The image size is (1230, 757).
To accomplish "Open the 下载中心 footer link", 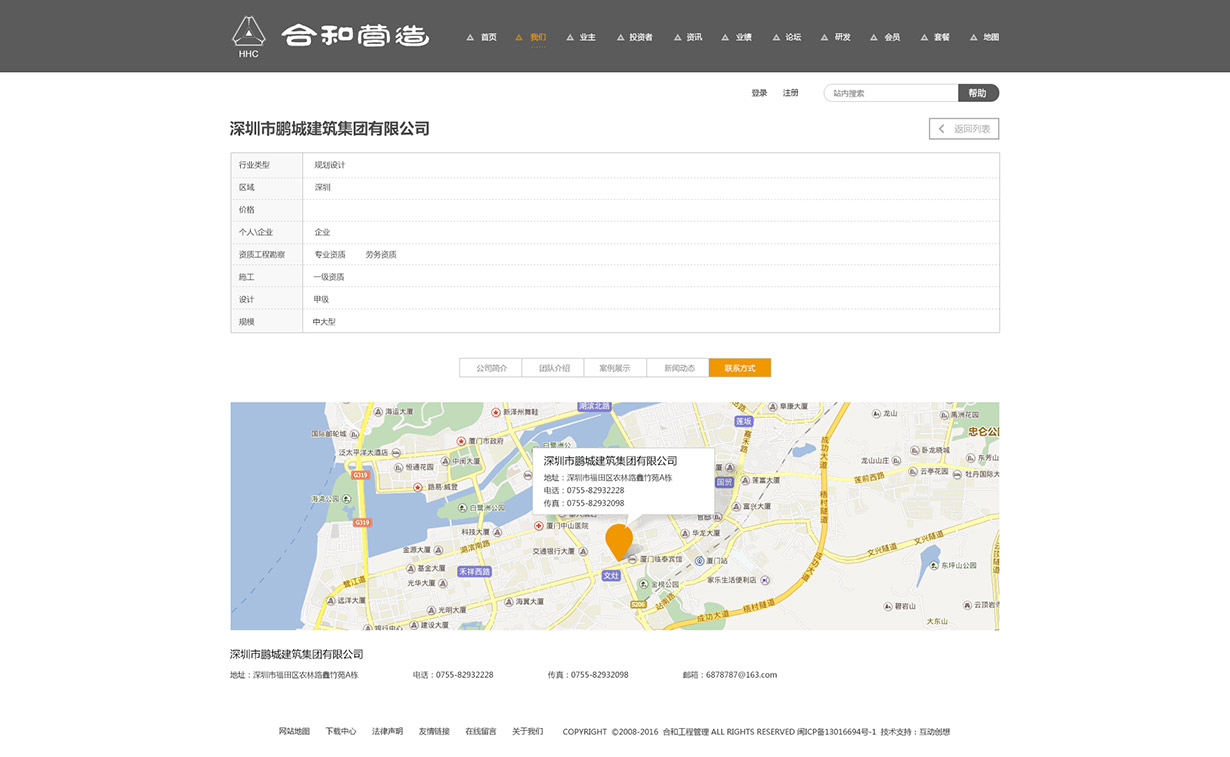I will 341,732.
